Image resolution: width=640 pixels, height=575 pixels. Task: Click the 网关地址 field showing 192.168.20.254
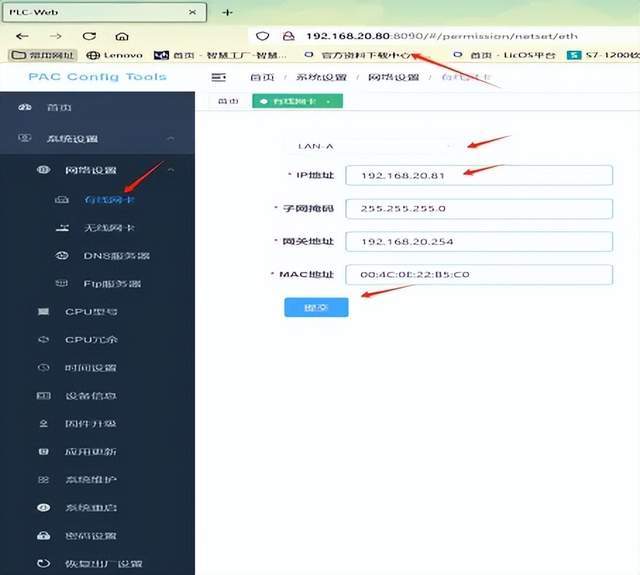(x=479, y=242)
